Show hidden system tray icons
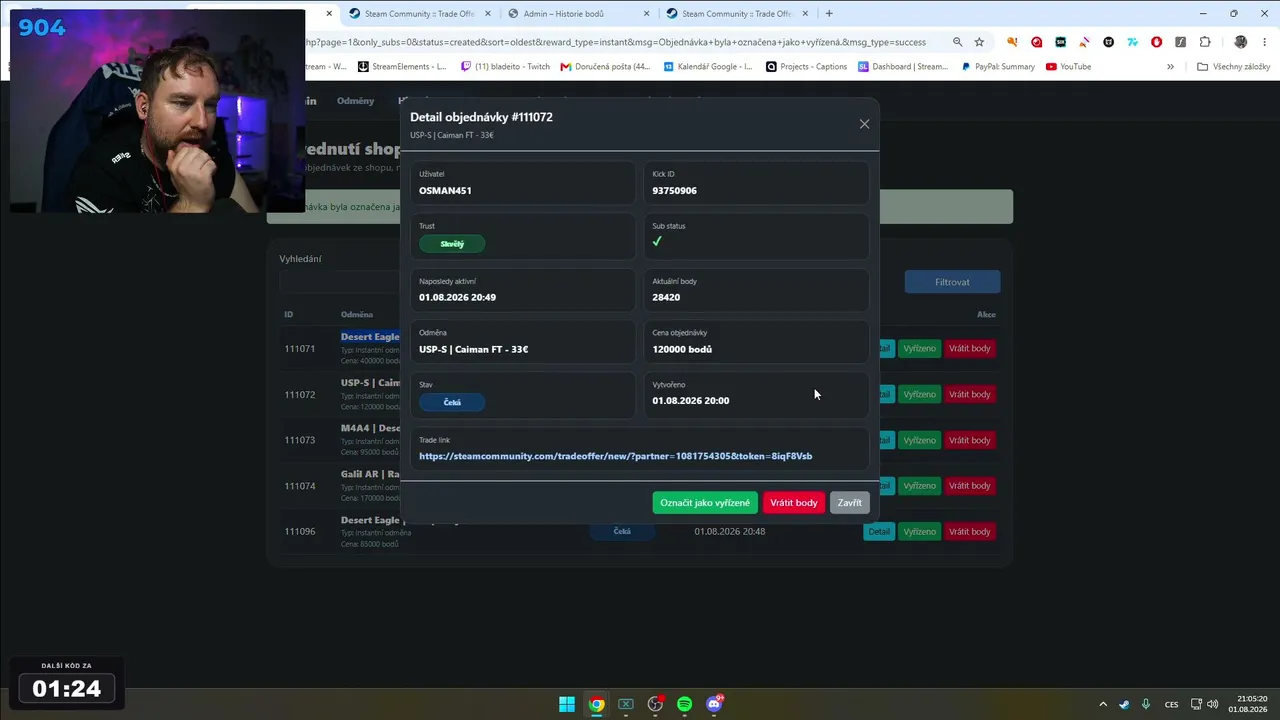This screenshot has height=720, width=1280. pos(1103,704)
